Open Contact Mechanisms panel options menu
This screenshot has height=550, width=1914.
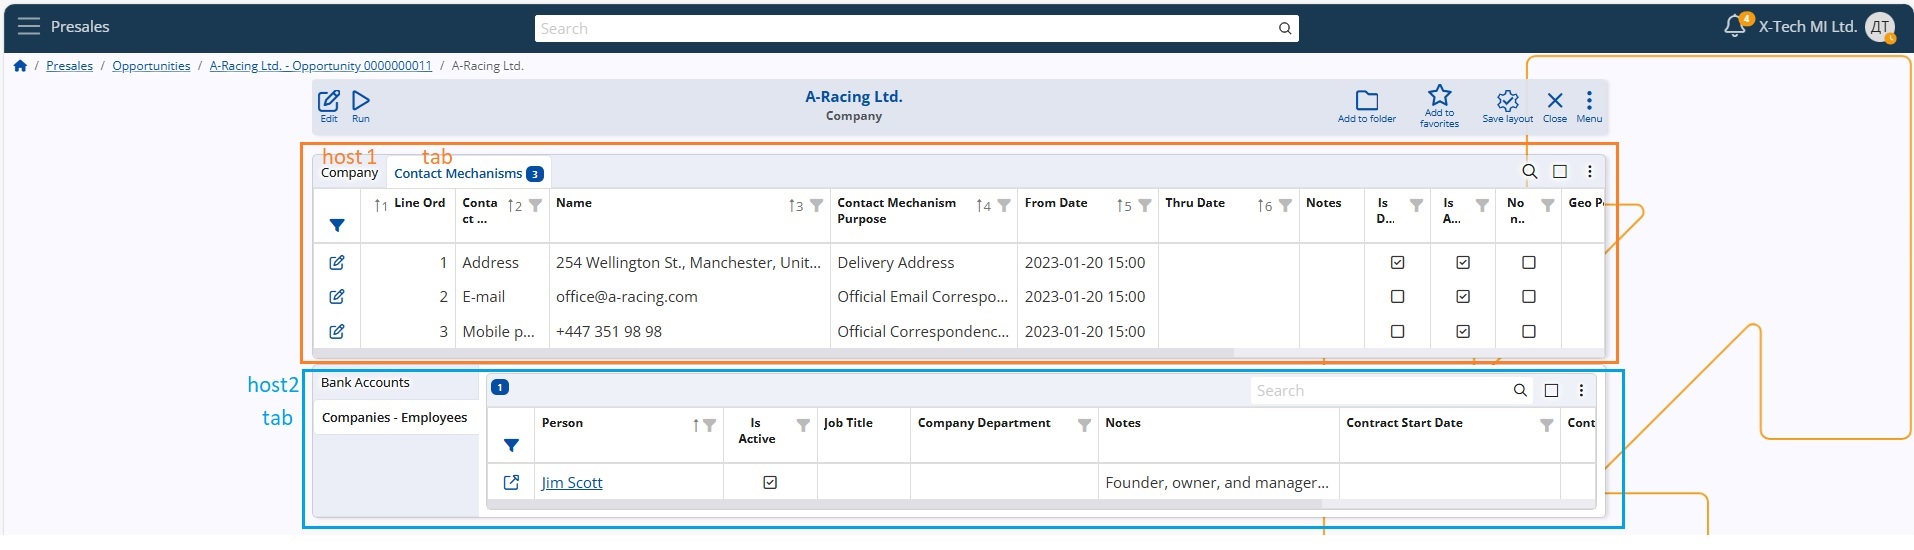click(1590, 172)
